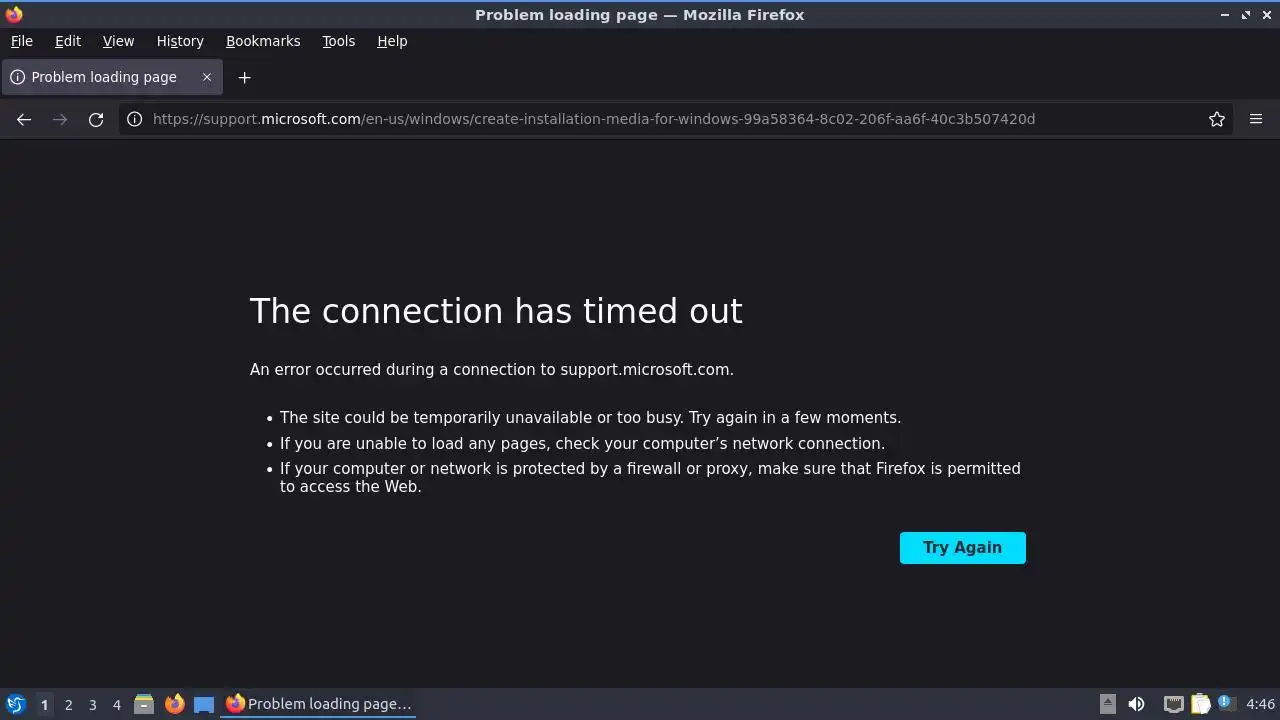Switch to workspace 2 in pager
This screenshot has height=720, width=1280.
pyautogui.click(x=68, y=704)
